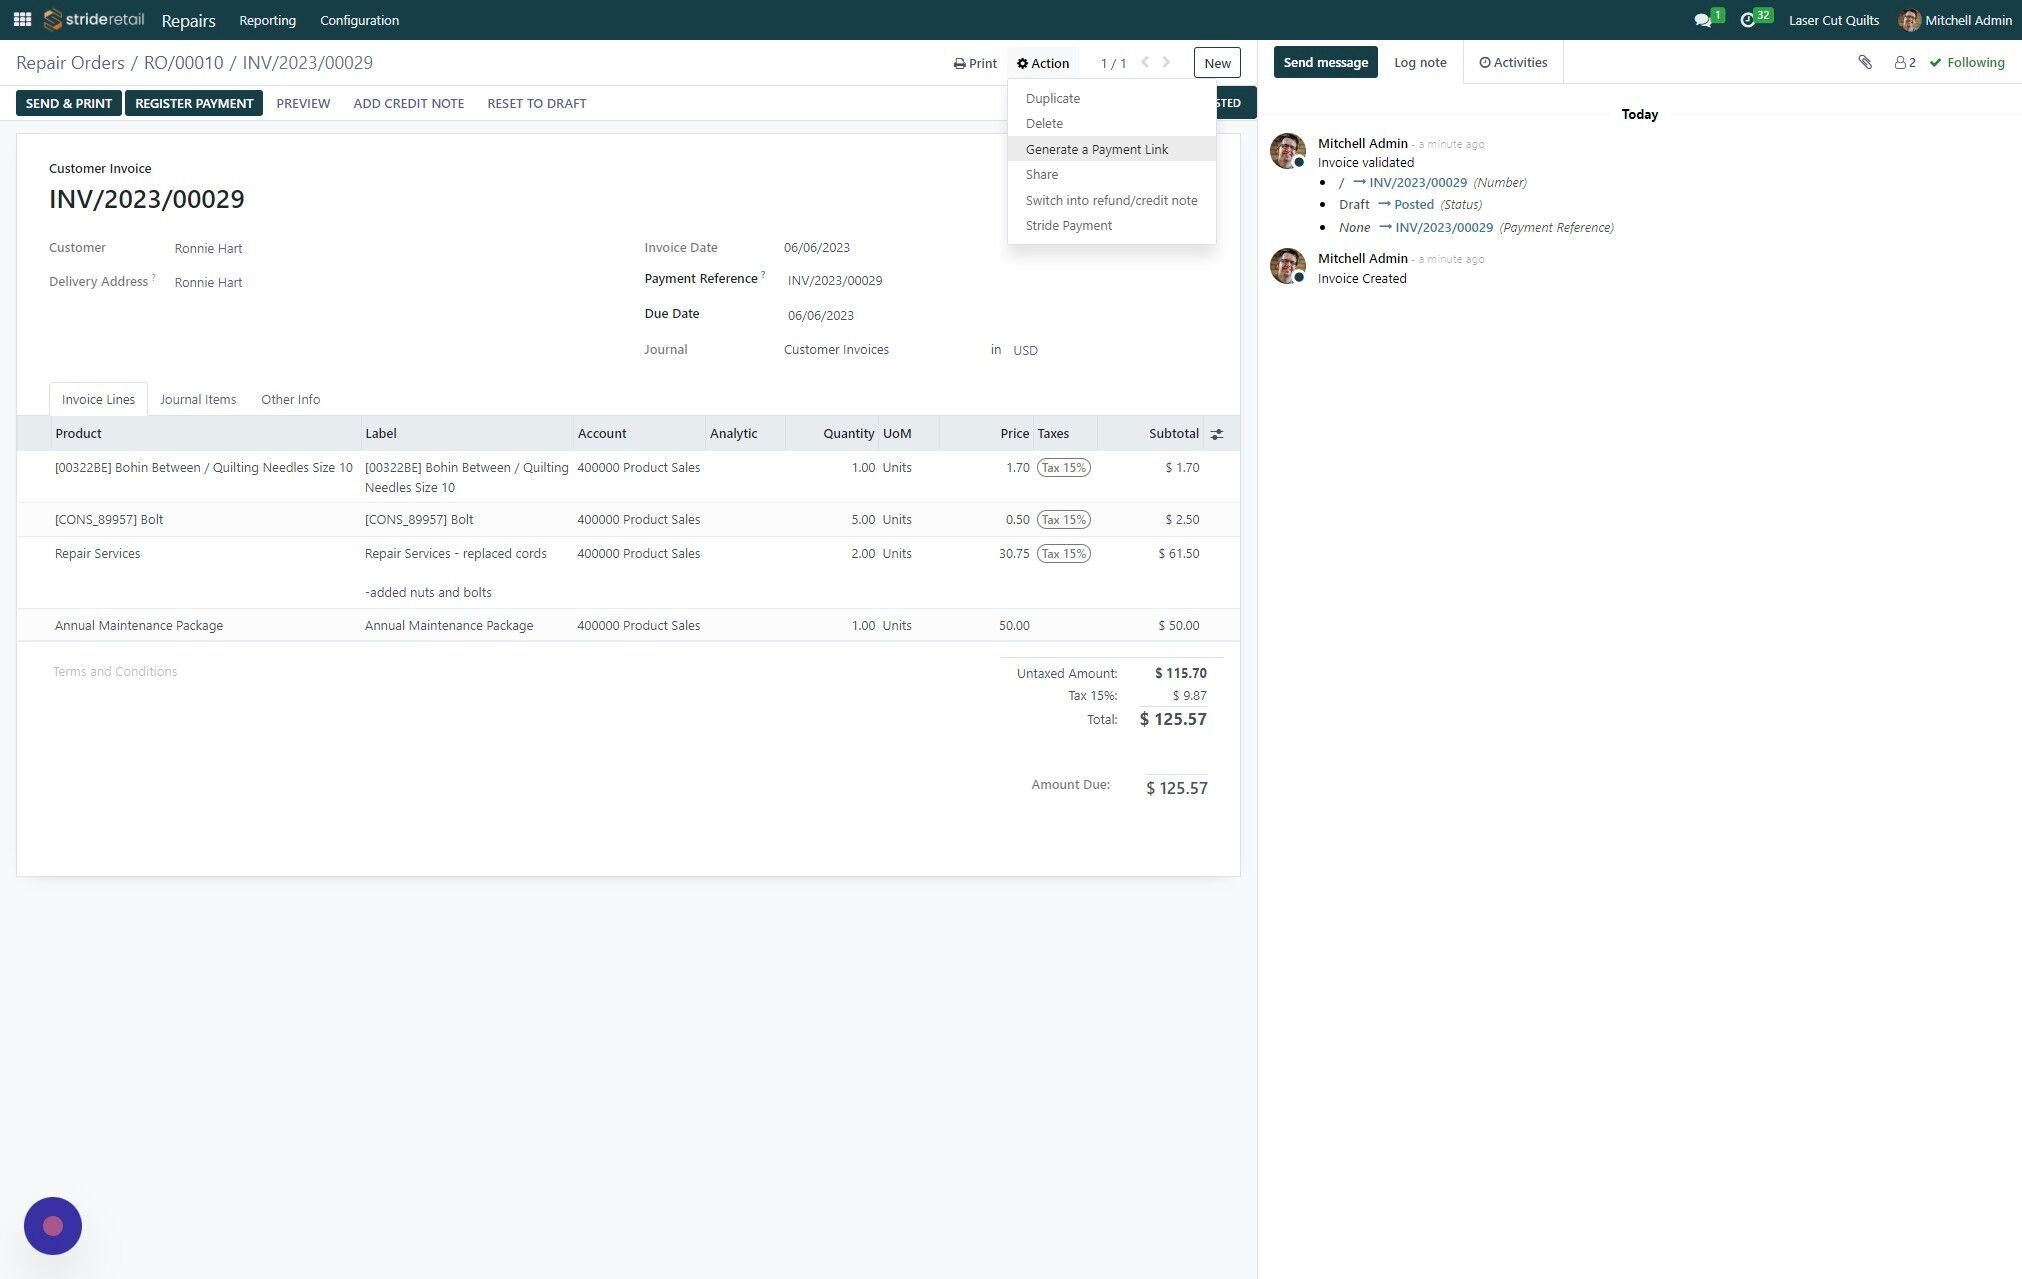Switch to Journal Items tab
2022x1279 pixels.
(x=198, y=399)
